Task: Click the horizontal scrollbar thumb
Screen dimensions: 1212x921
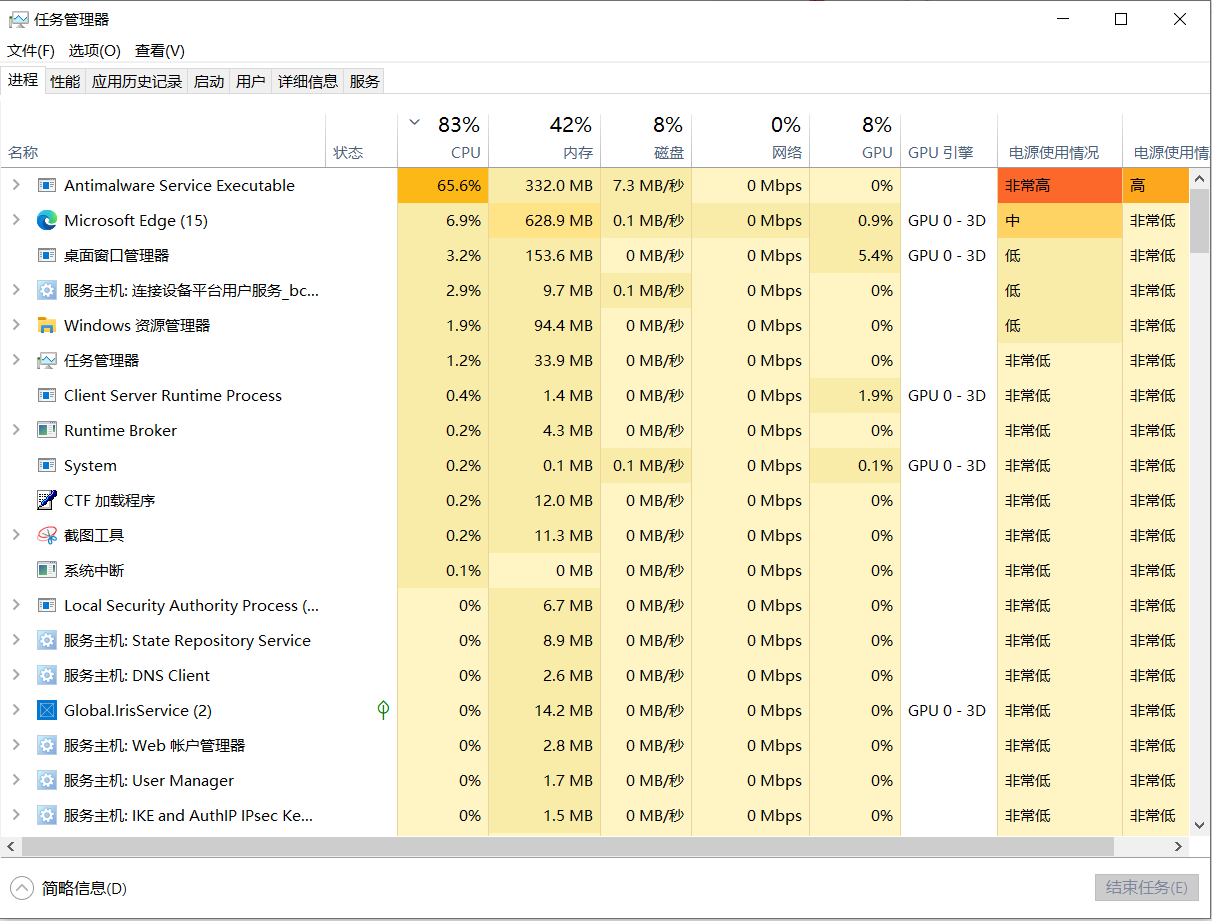Action: (567, 846)
